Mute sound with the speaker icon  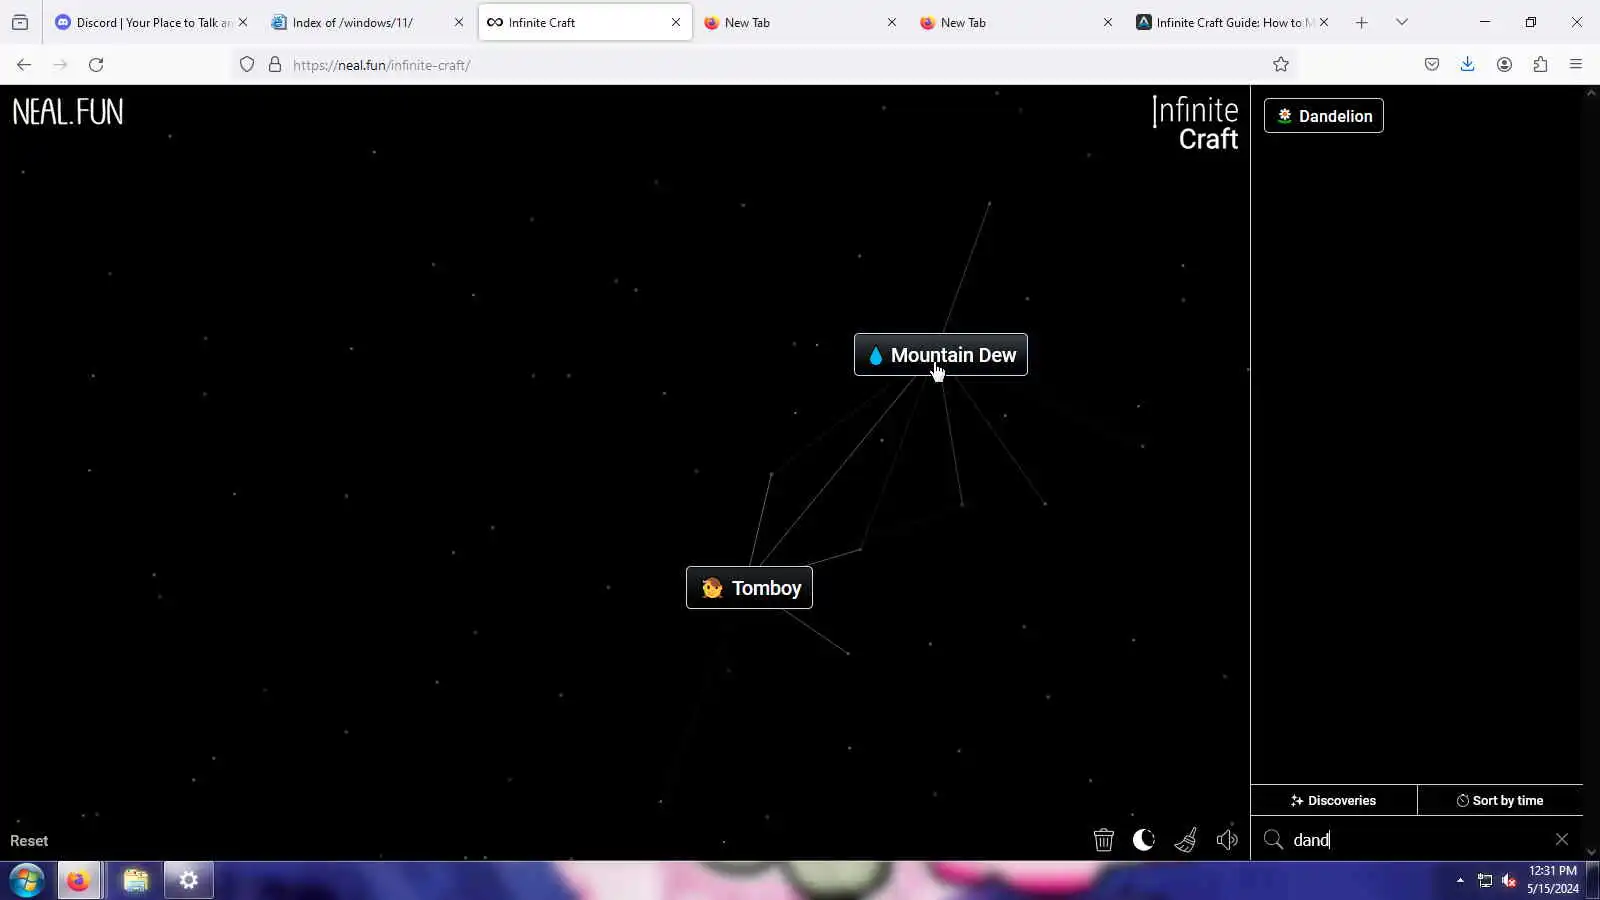[1227, 840]
